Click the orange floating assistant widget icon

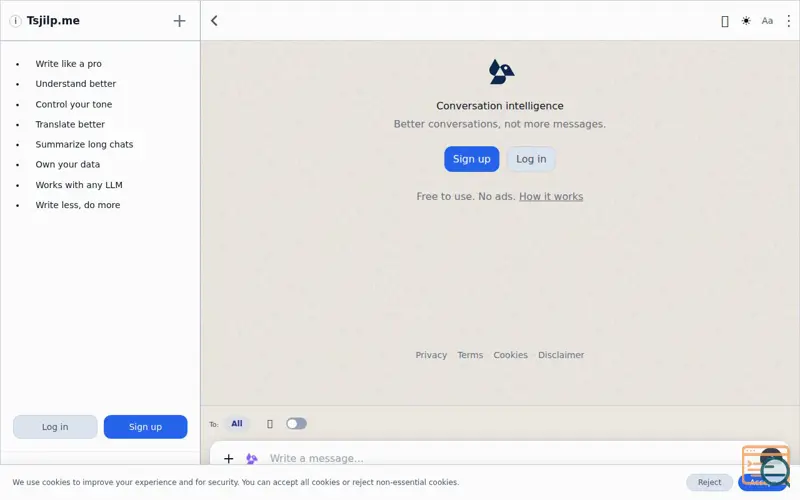(x=766, y=466)
